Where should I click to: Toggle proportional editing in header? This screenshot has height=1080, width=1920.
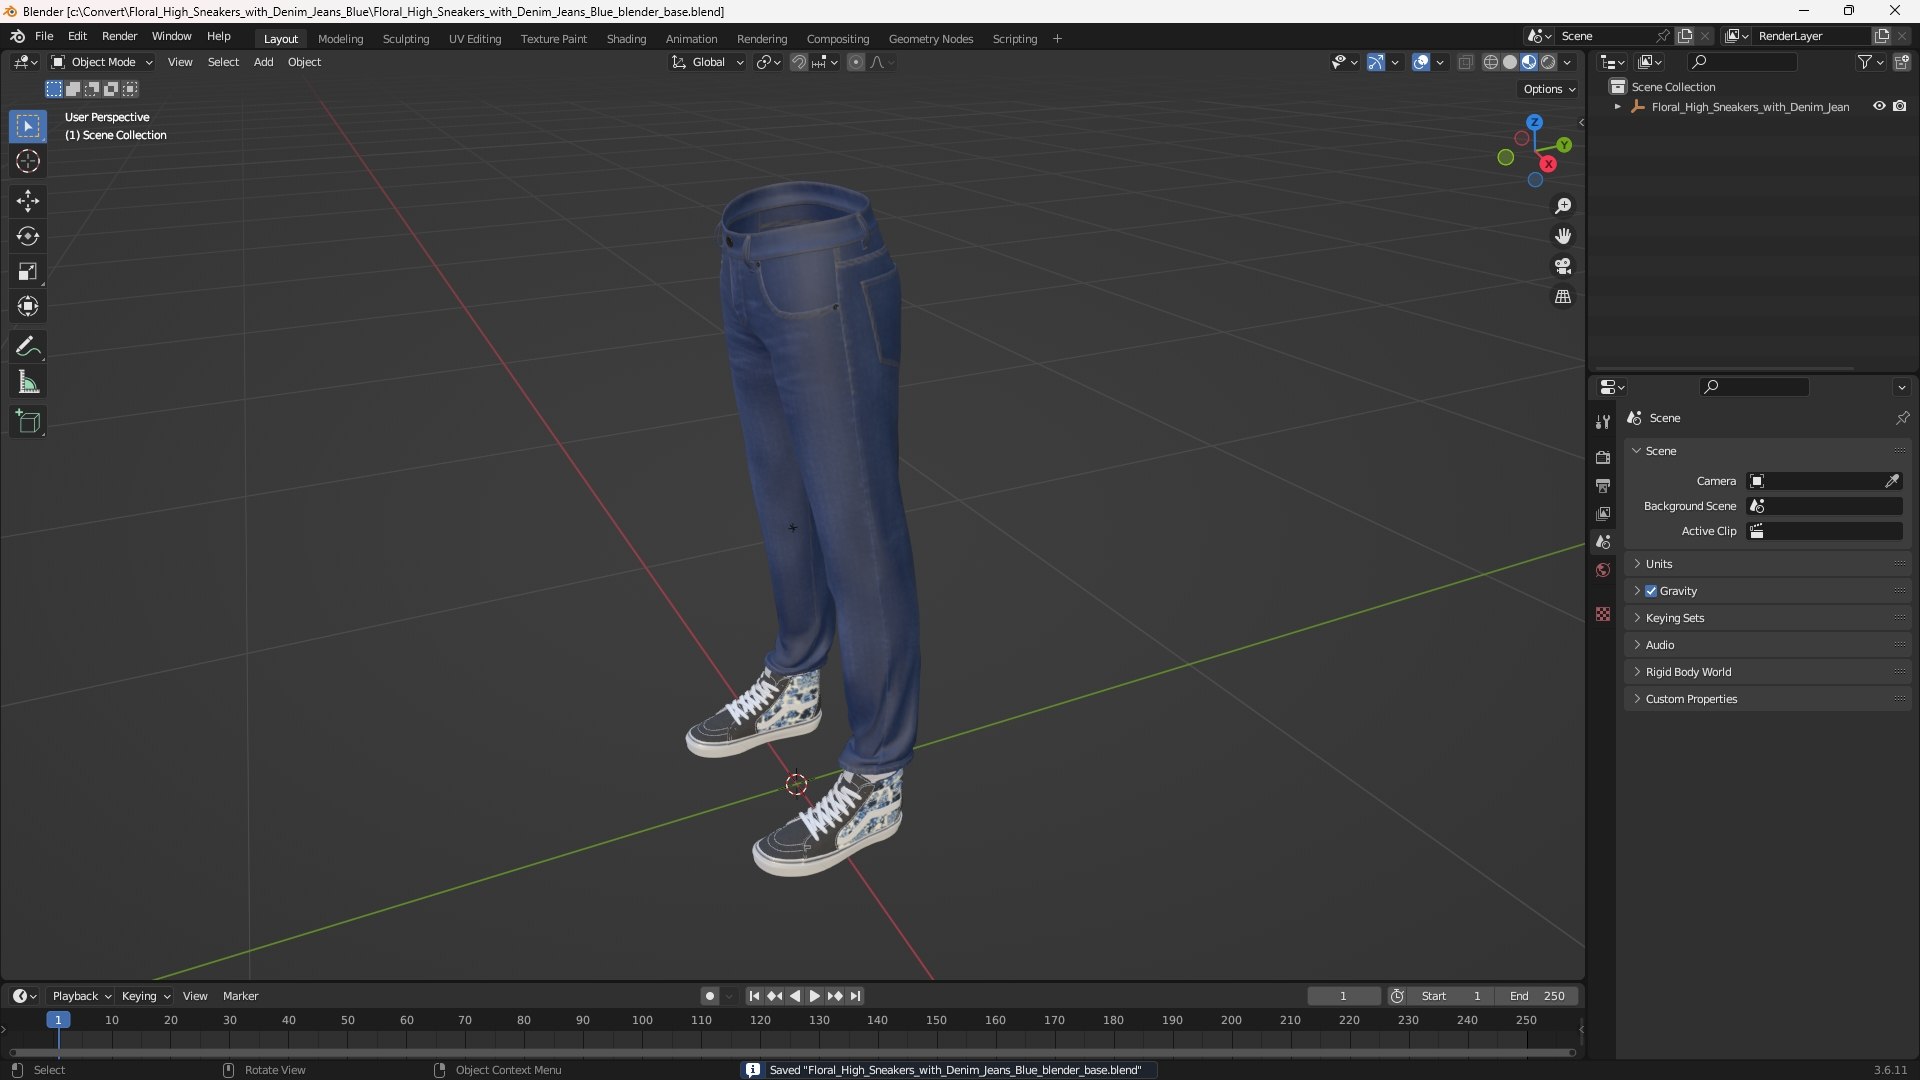856,62
